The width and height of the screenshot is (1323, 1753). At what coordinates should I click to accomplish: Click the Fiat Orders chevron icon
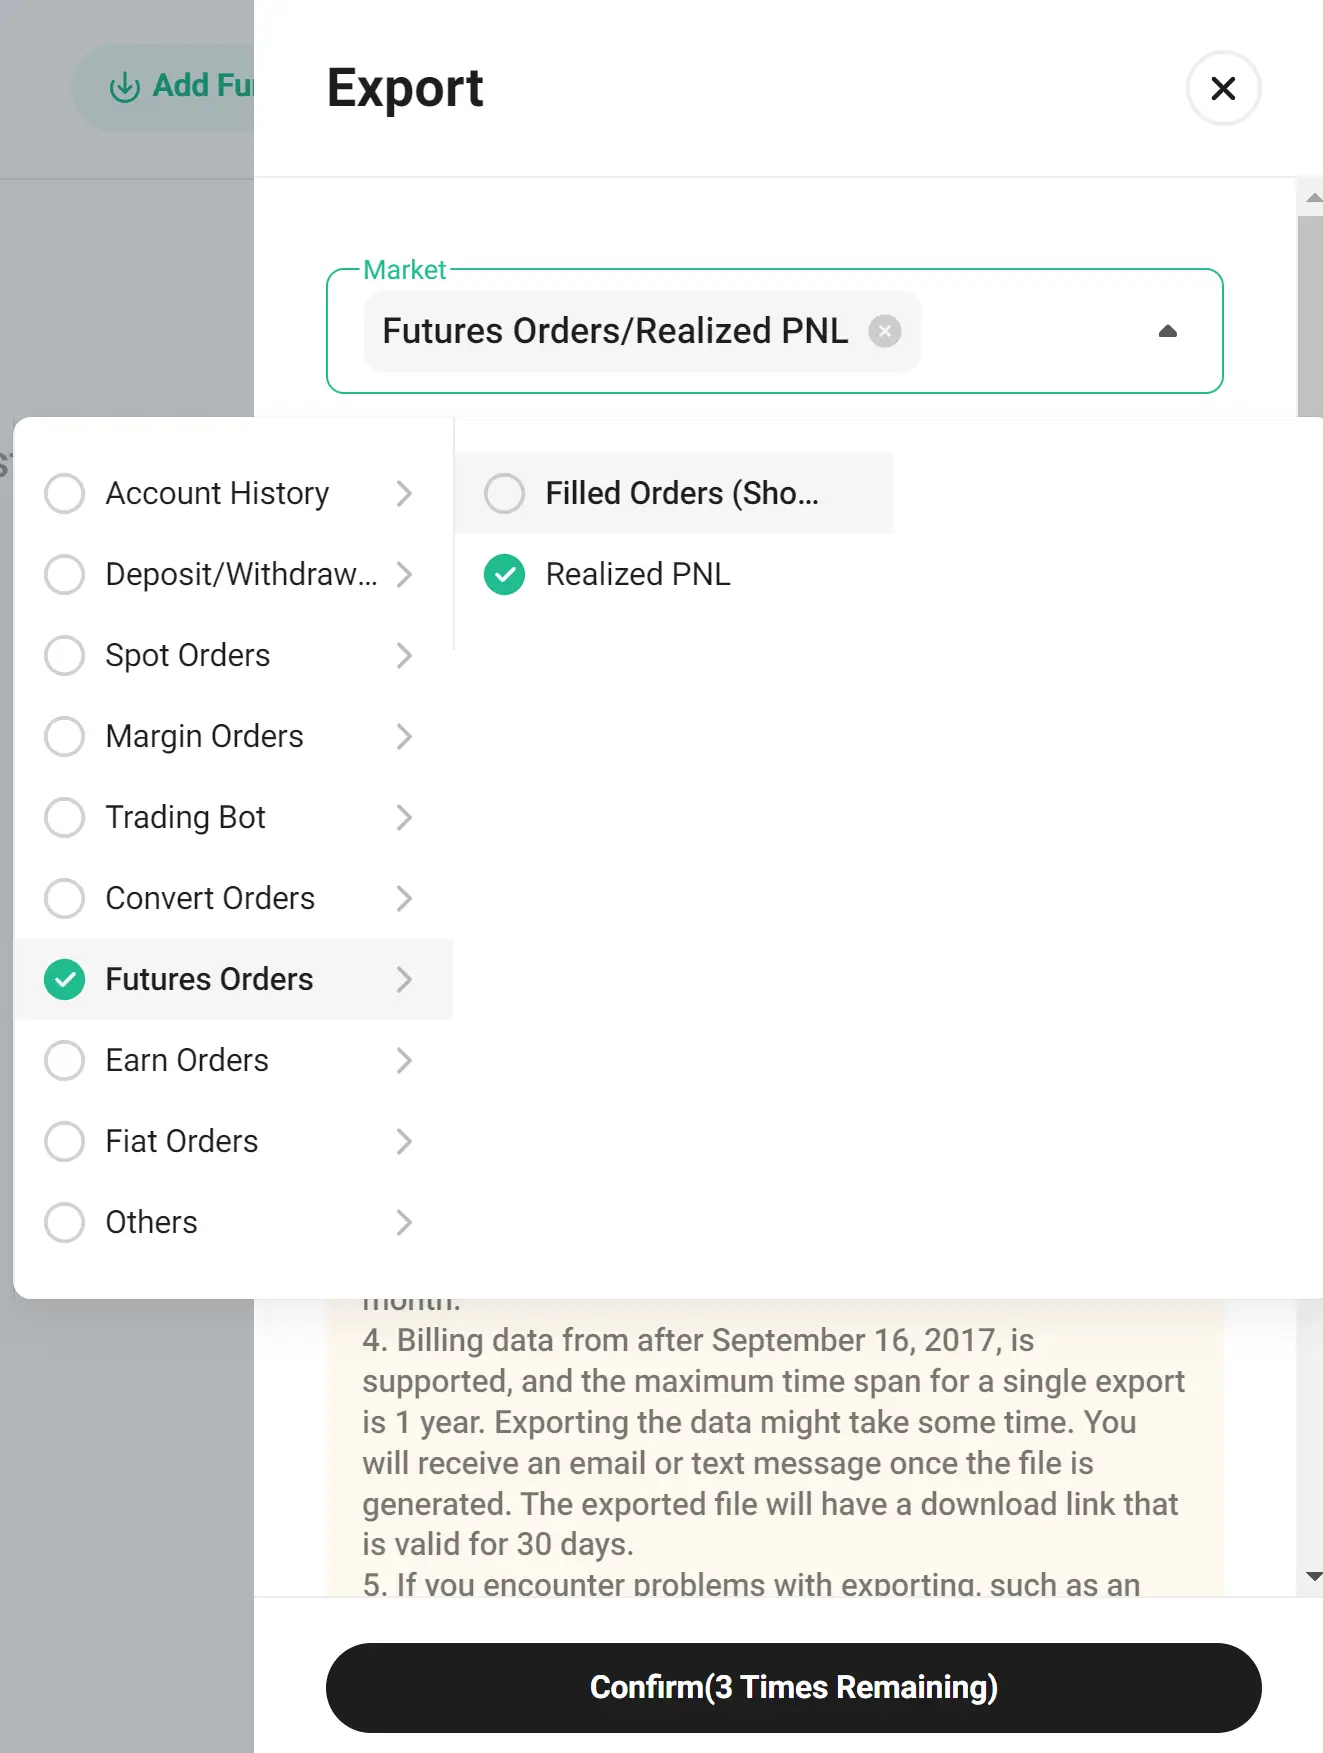tap(404, 1141)
